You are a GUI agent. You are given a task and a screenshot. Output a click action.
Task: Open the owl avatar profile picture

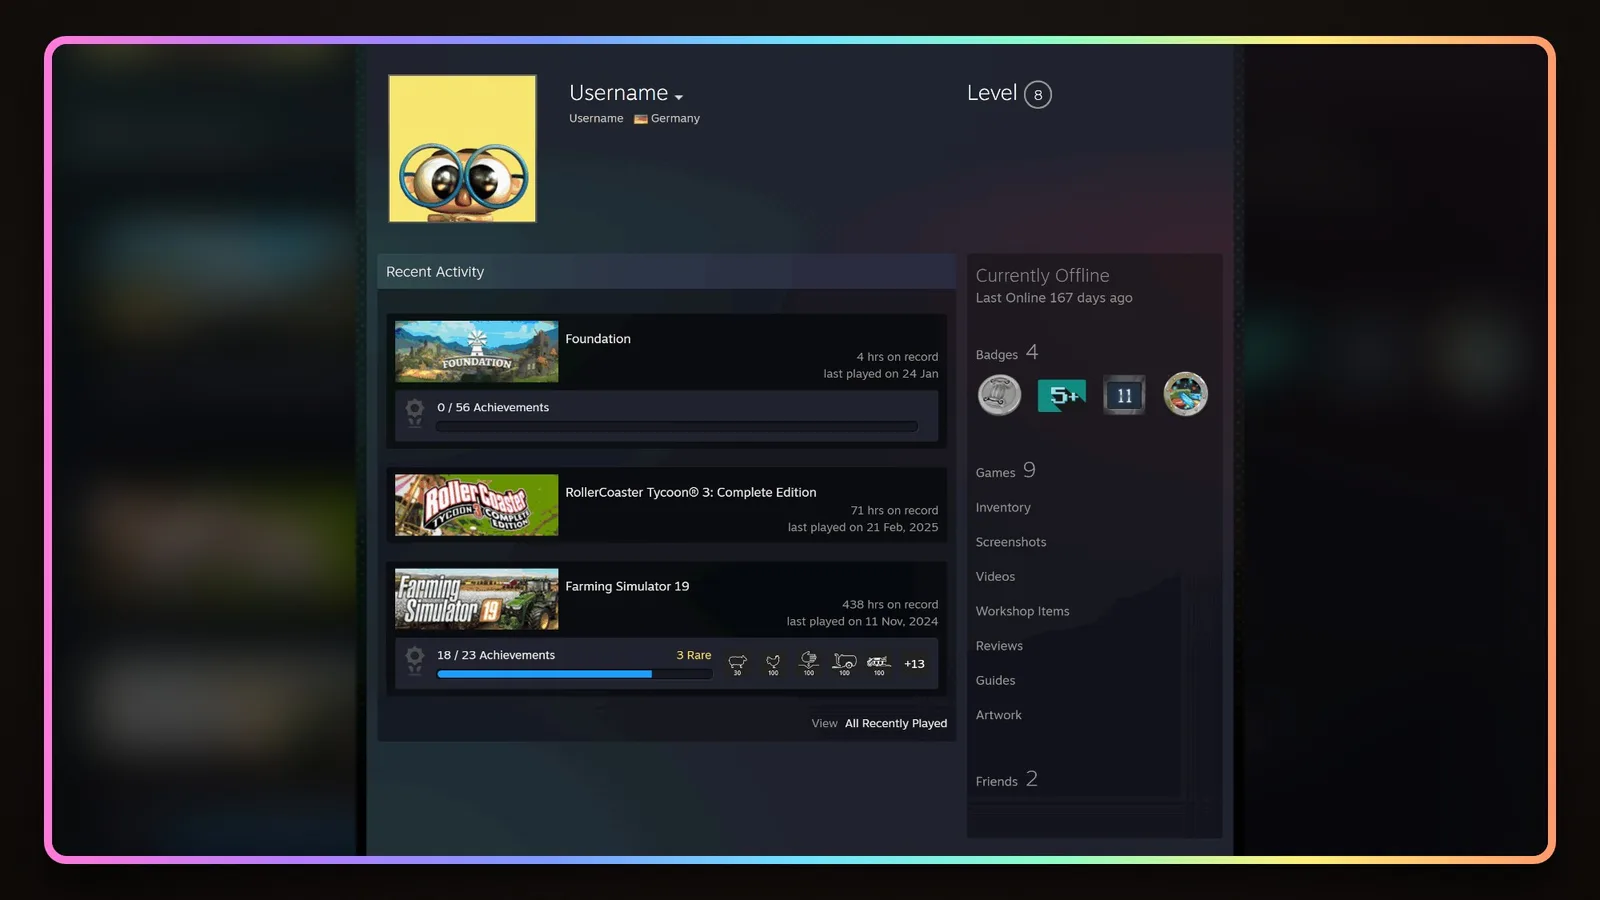462,148
